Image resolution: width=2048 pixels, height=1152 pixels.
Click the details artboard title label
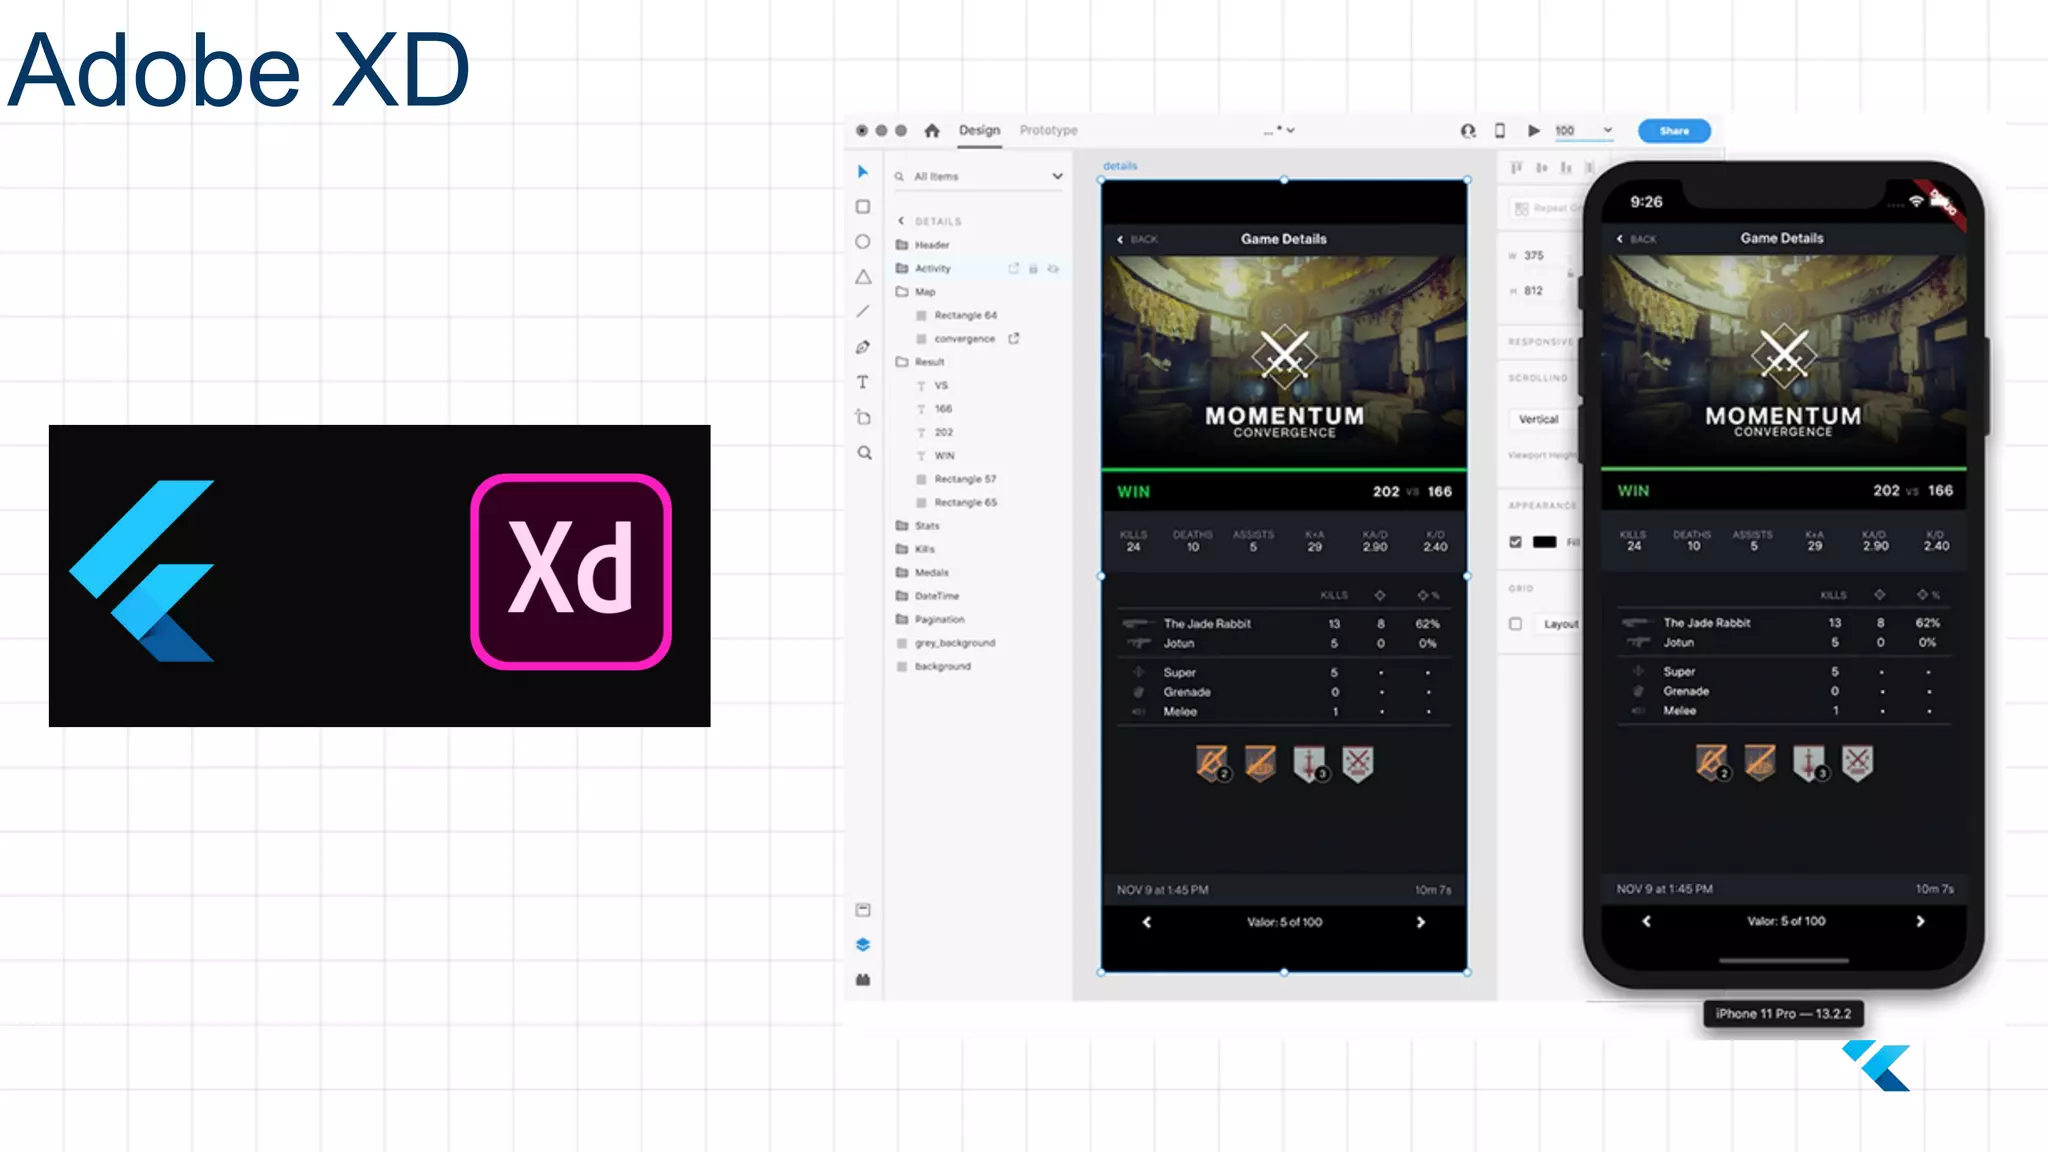pos(1120,166)
